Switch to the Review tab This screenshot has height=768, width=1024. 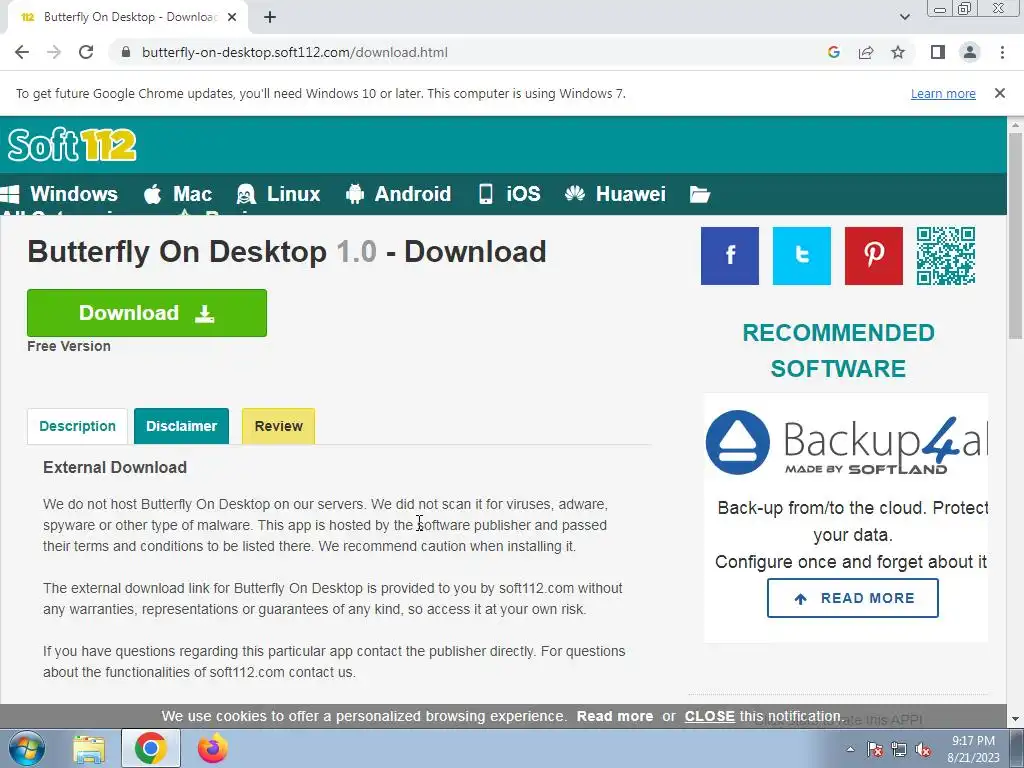point(278,426)
